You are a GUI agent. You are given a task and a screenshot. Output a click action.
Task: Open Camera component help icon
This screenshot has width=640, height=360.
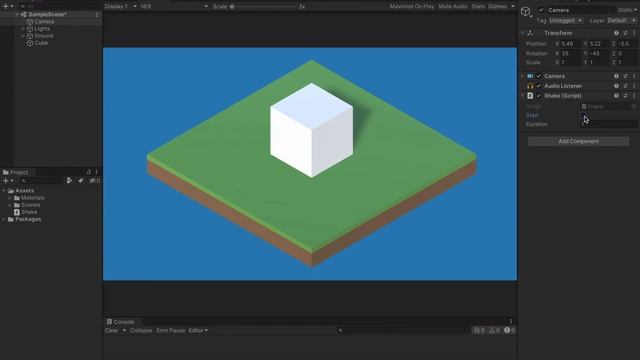click(x=616, y=76)
